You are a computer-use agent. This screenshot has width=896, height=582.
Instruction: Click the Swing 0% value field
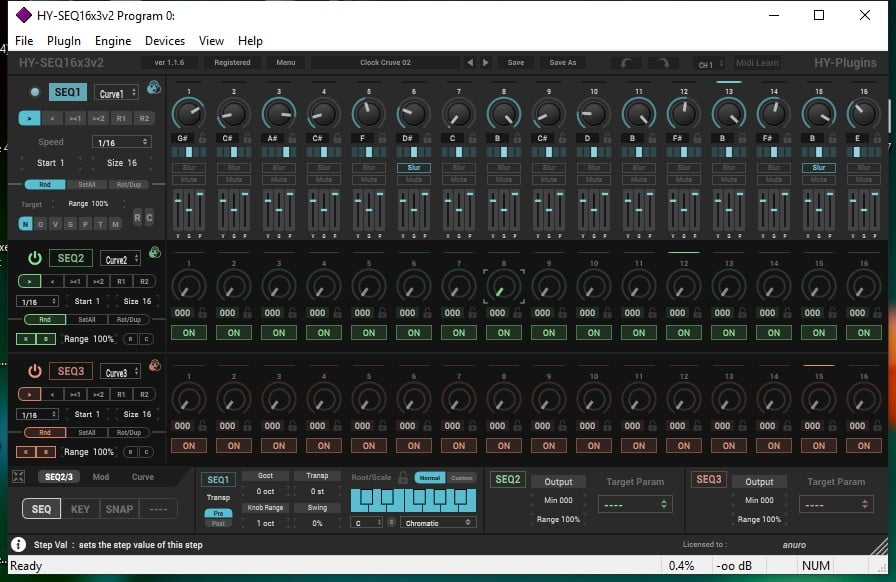point(317,523)
